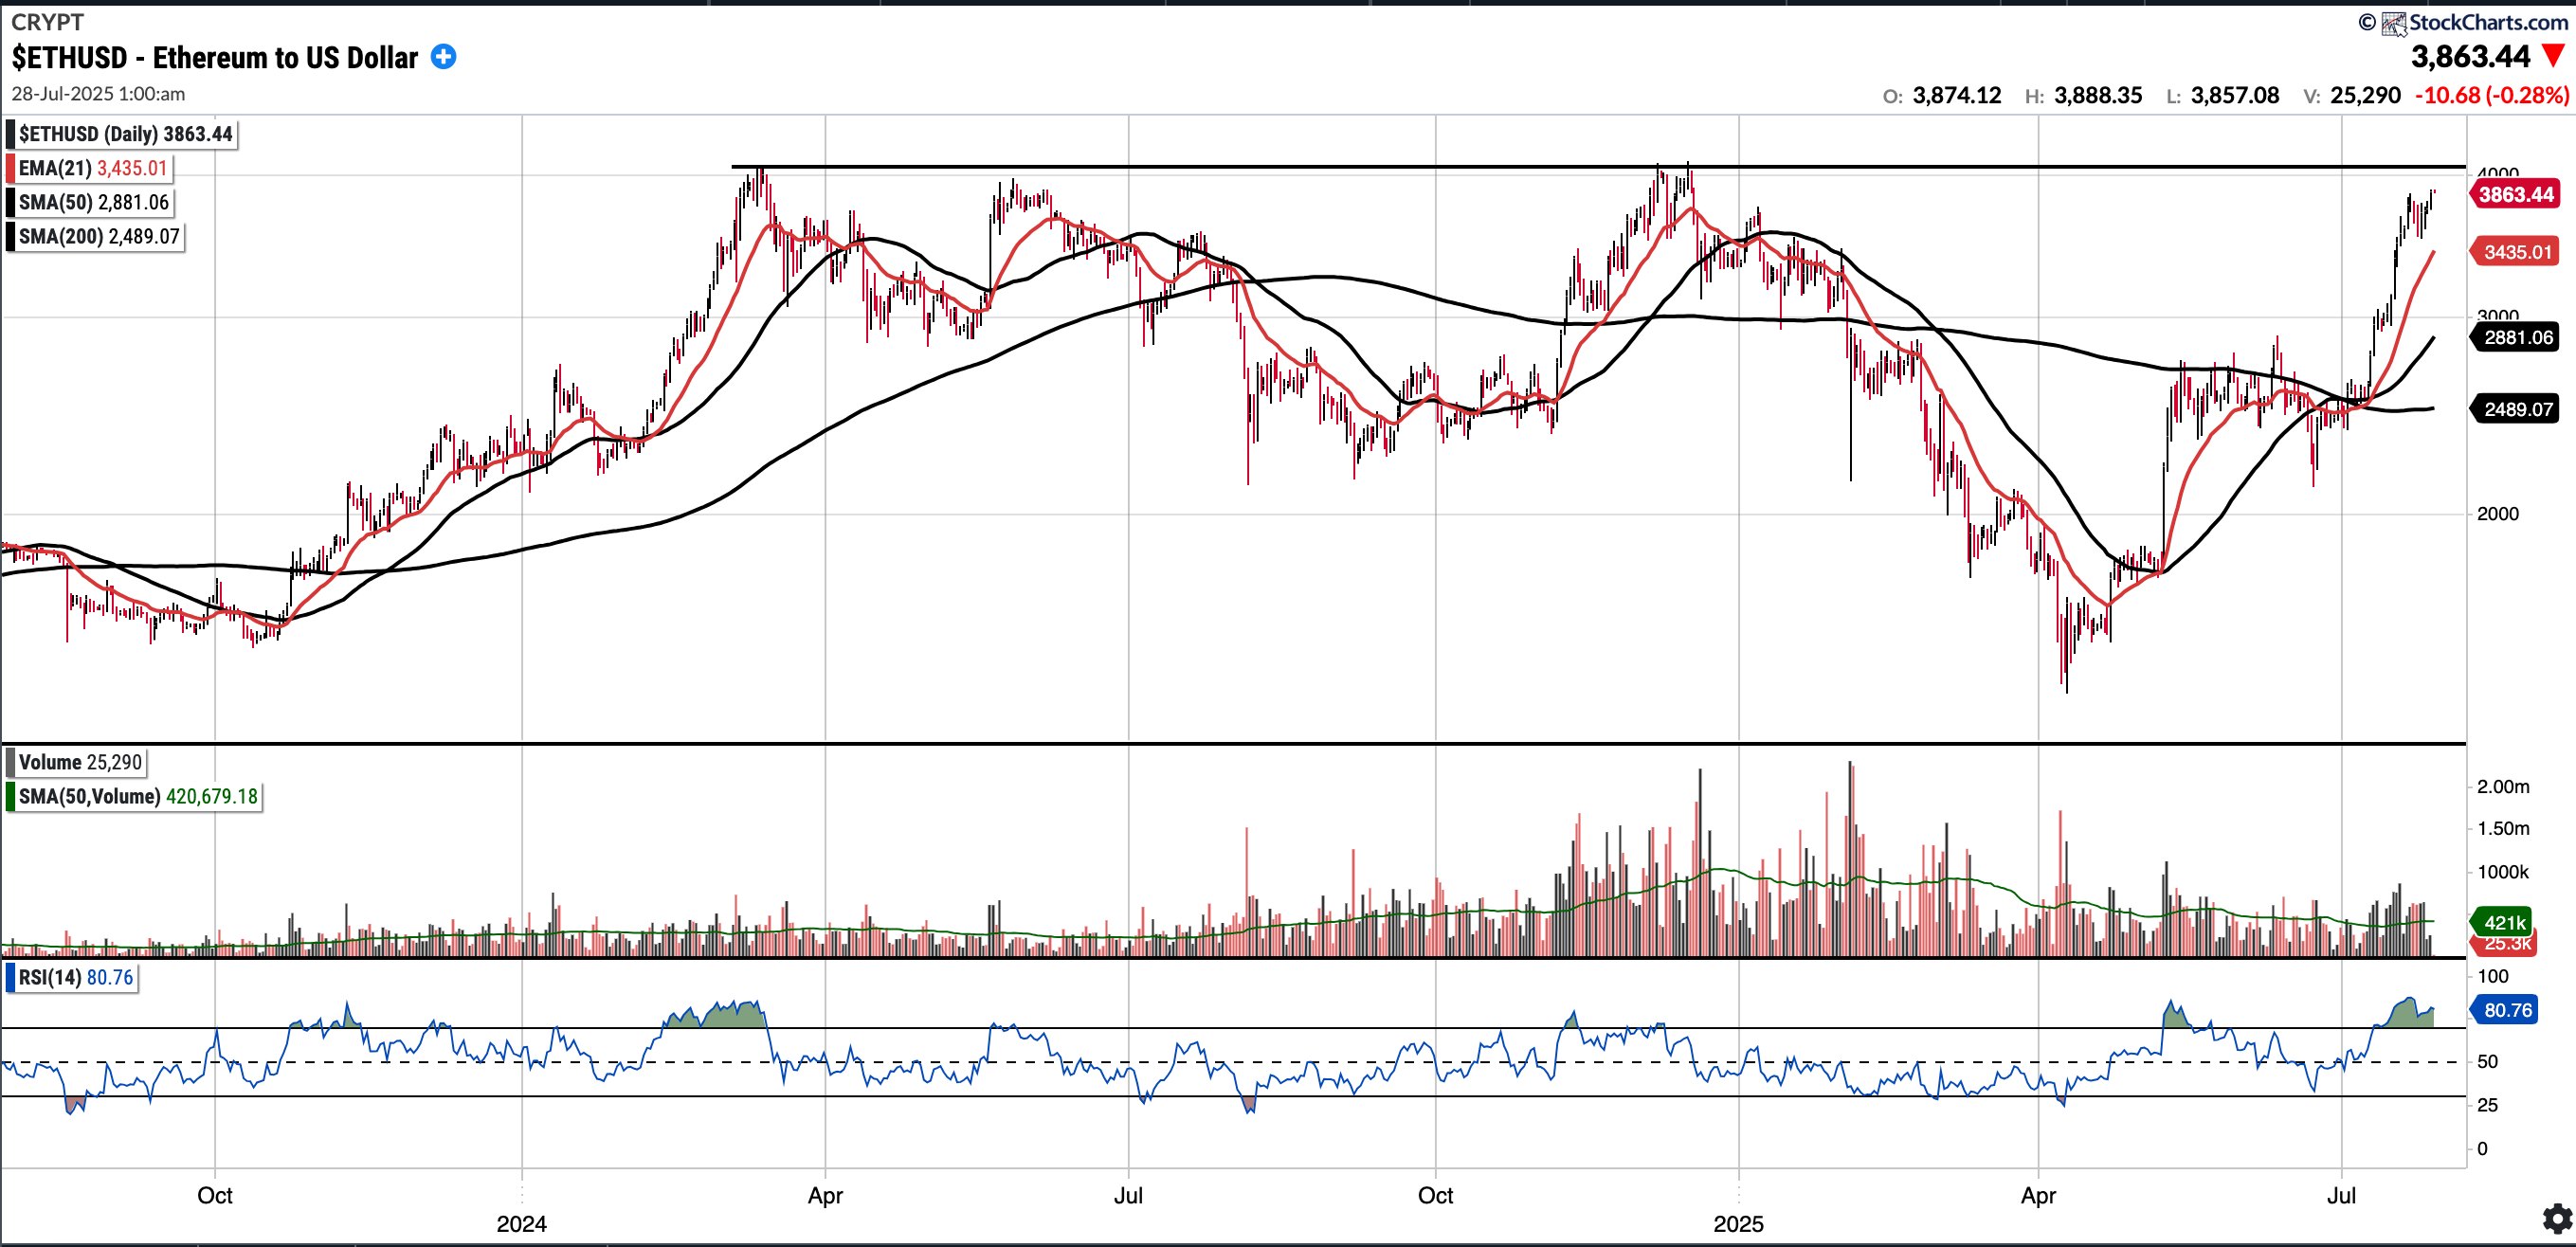Open chart settings gear icon

2556,1218
